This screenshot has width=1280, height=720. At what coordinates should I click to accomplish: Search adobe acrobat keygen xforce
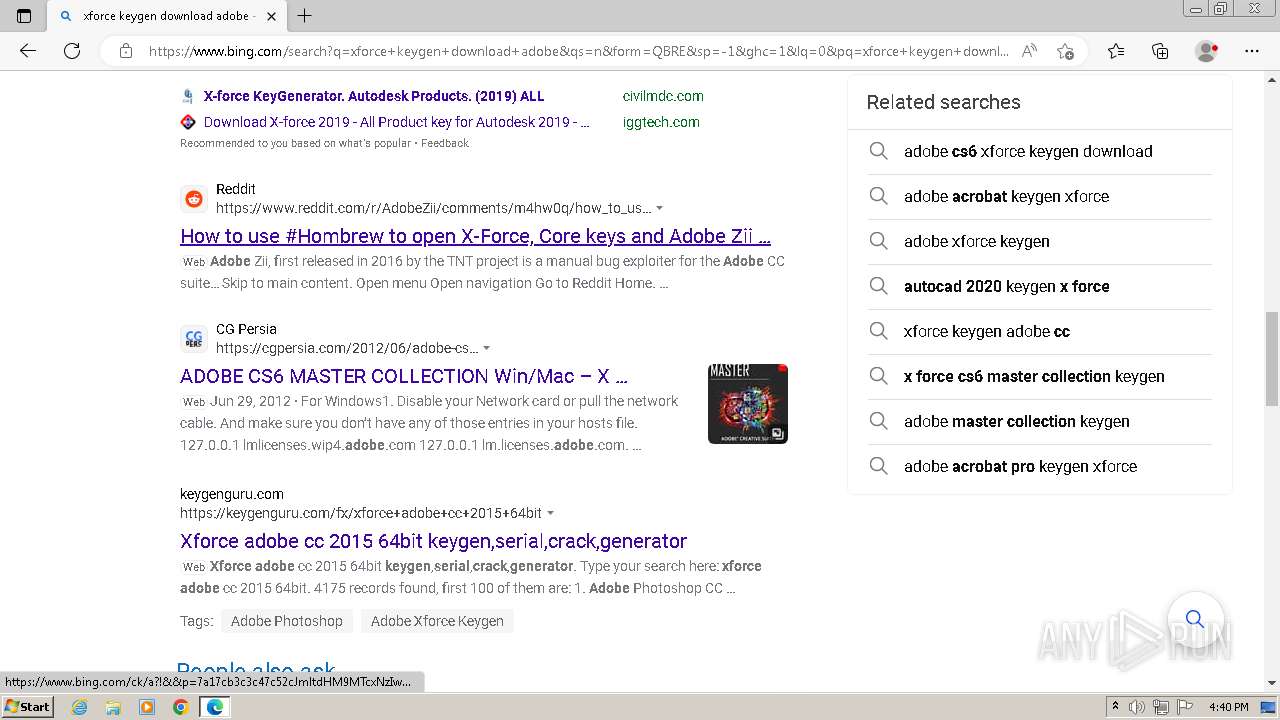1039,196
